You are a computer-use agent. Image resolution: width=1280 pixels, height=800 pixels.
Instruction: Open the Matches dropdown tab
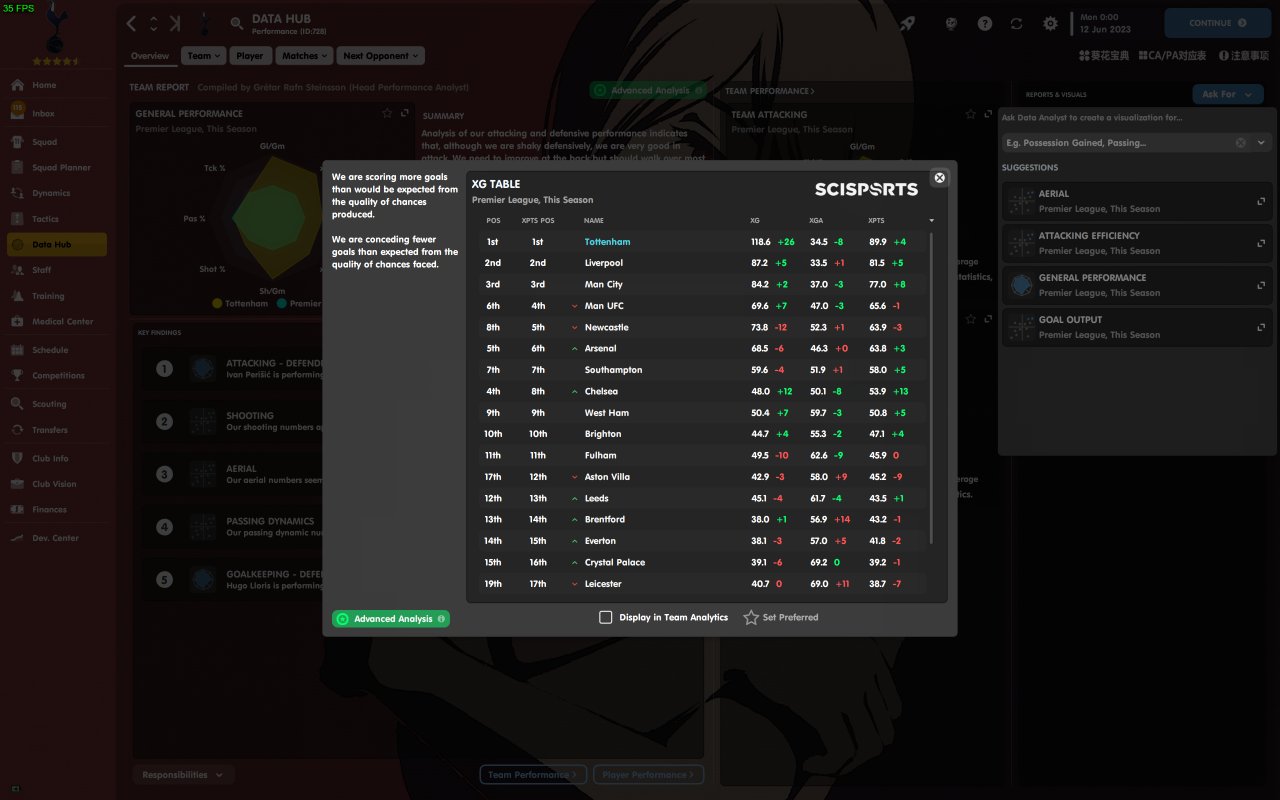pyautogui.click(x=304, y=56)
